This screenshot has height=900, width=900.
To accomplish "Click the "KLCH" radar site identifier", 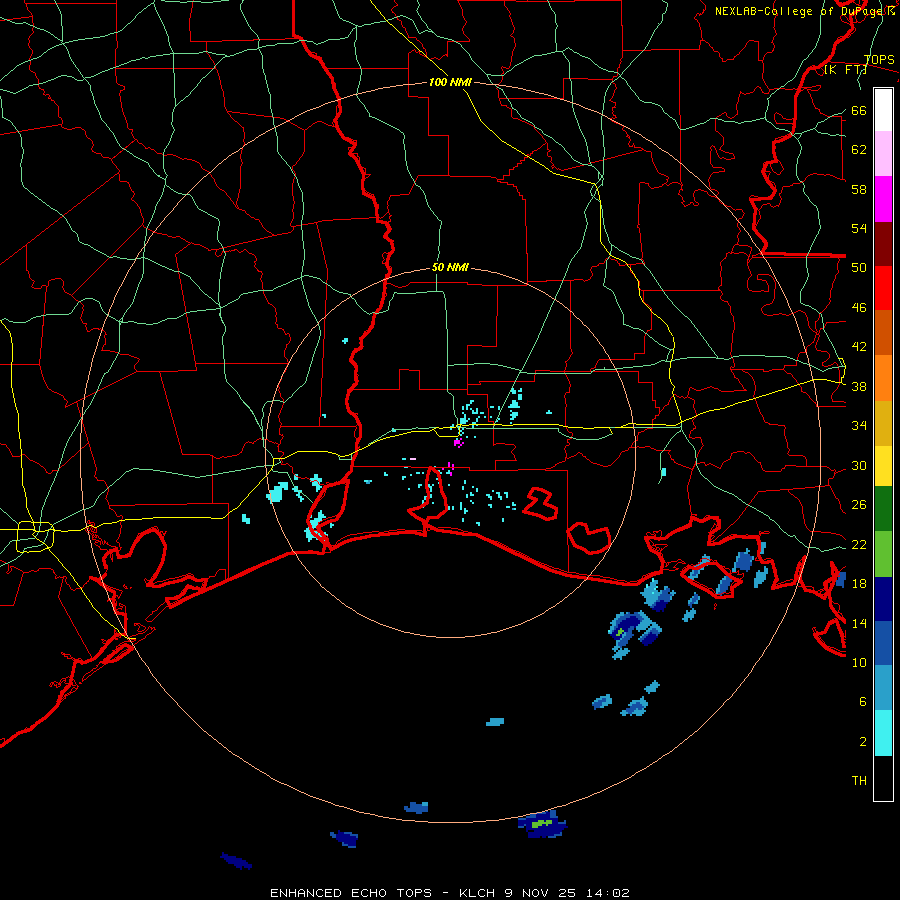I will pyautogui.click(x=477, y=893).
